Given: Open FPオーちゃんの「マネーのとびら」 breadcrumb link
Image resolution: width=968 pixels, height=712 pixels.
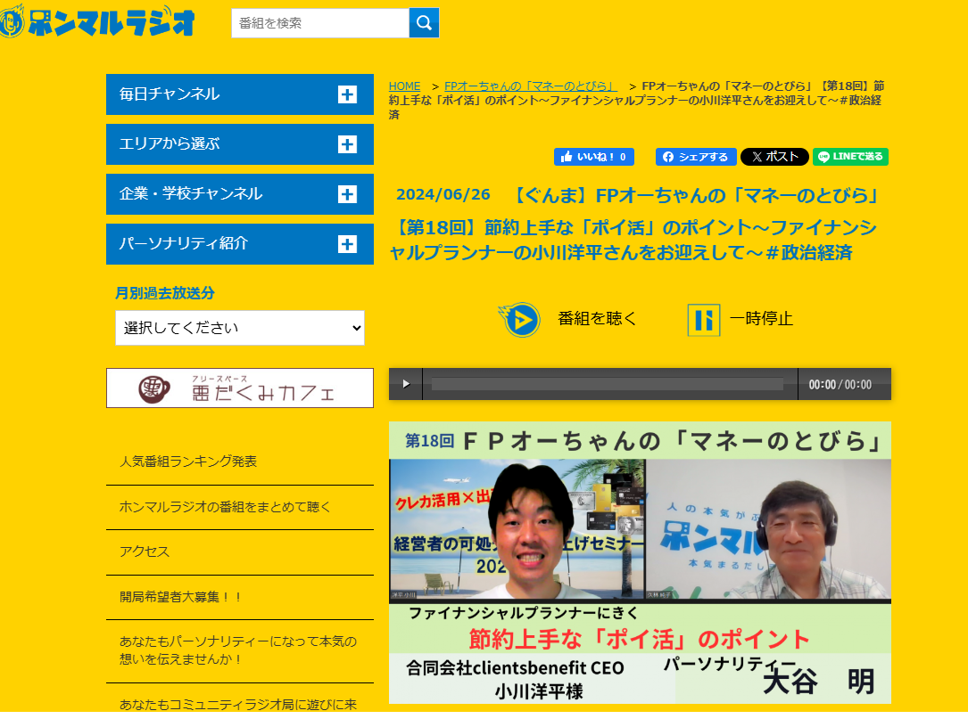Looking at the screenshot, I should (530, 86).
